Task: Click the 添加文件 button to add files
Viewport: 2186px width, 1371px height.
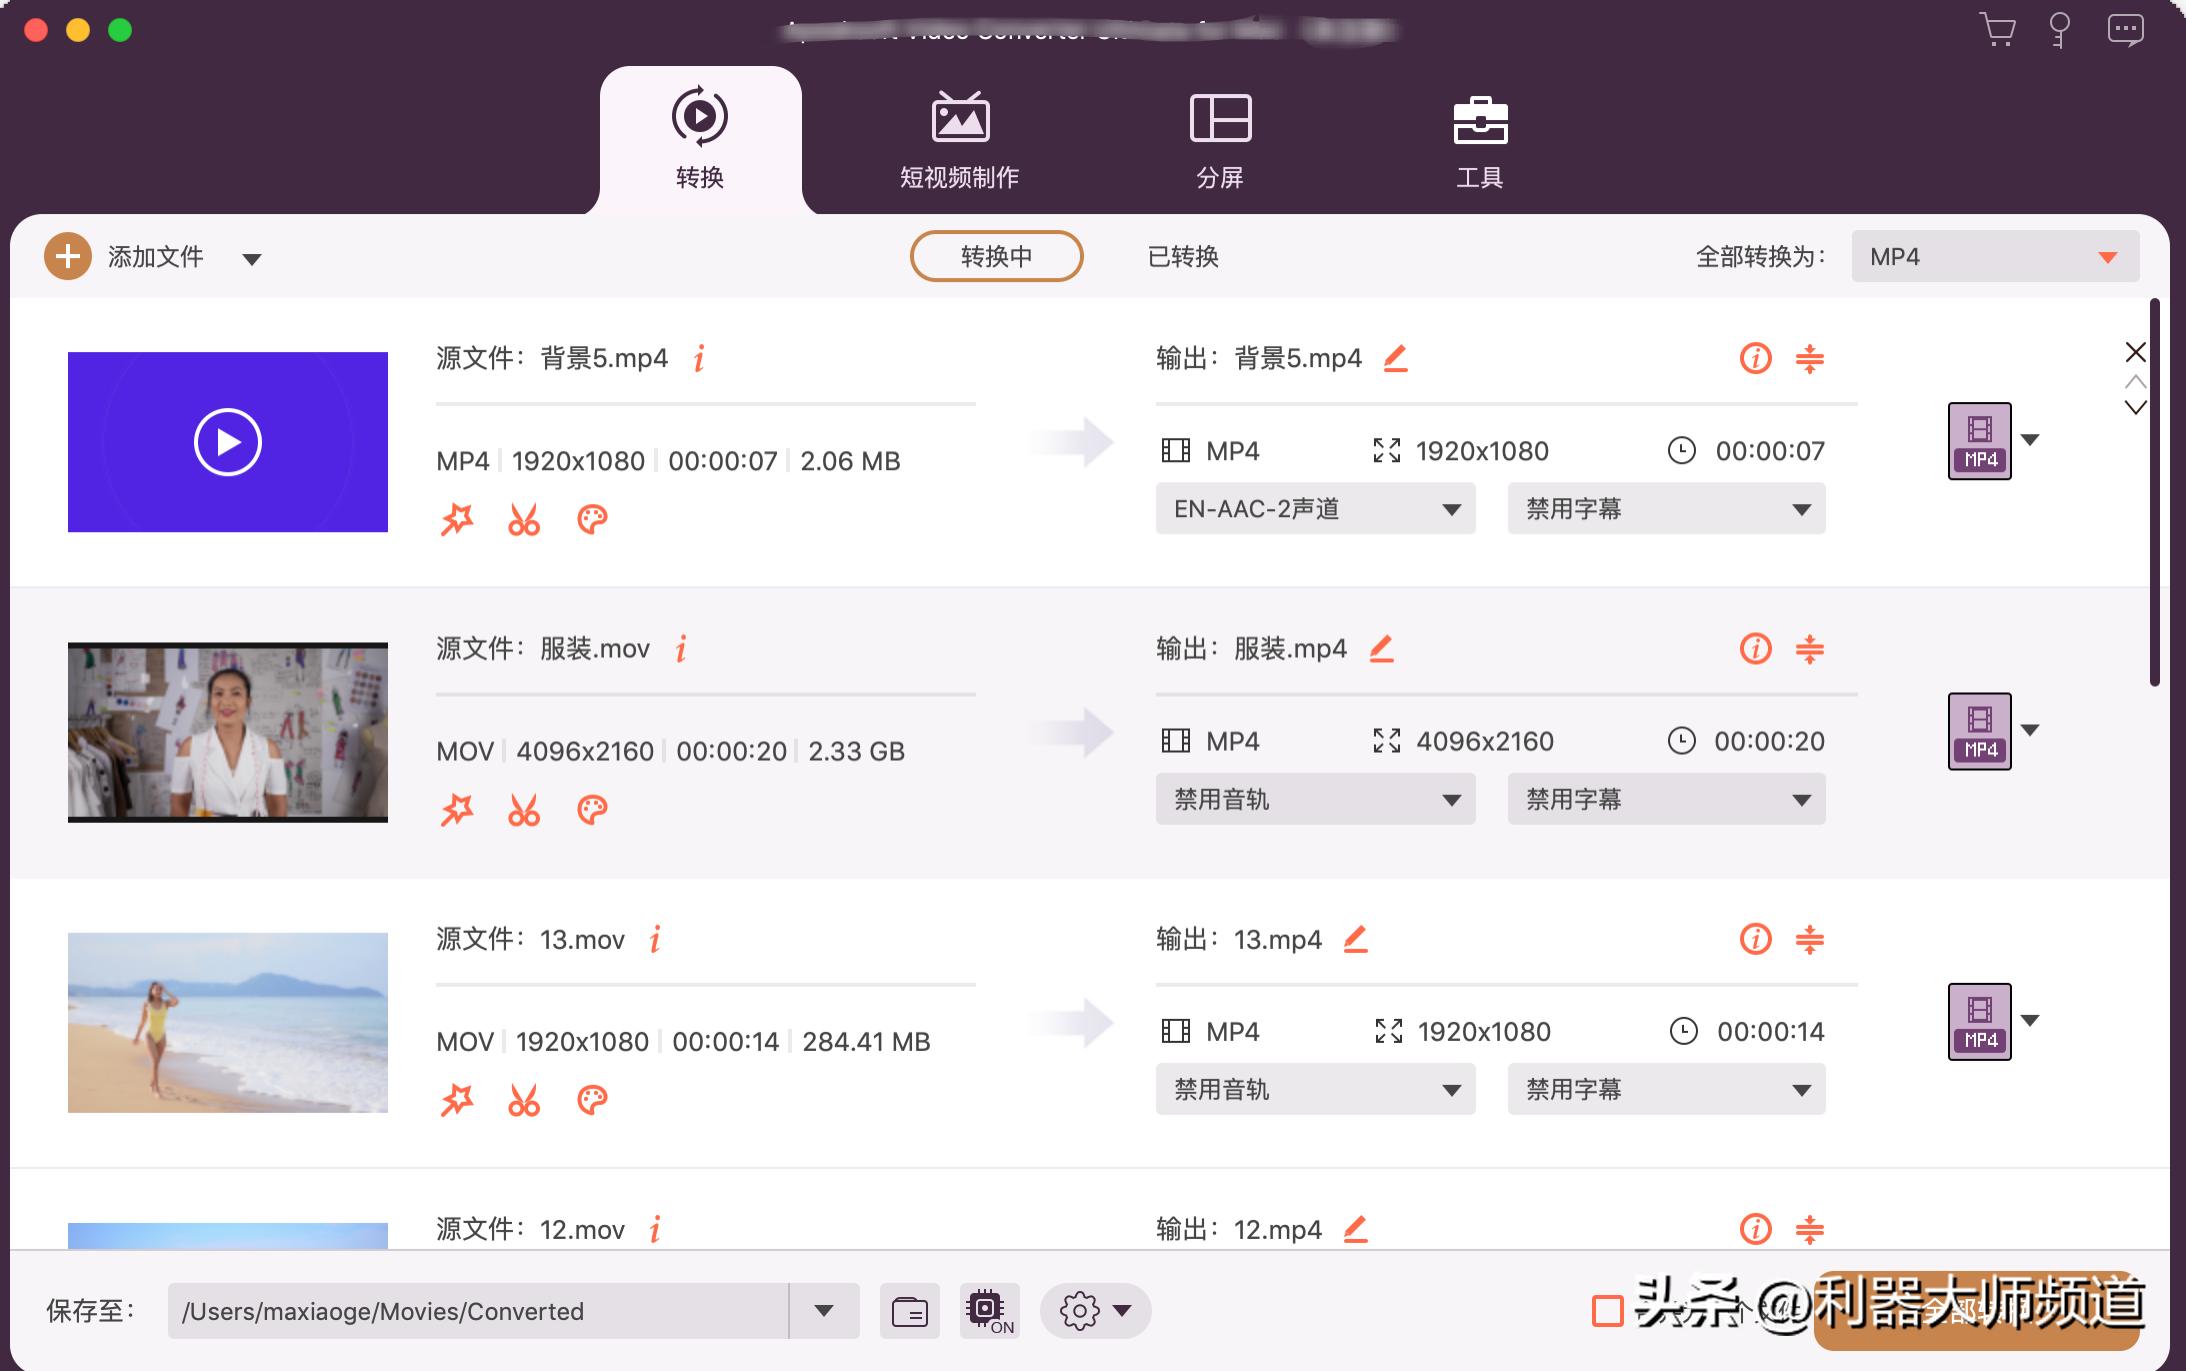Action: [130, 256]
